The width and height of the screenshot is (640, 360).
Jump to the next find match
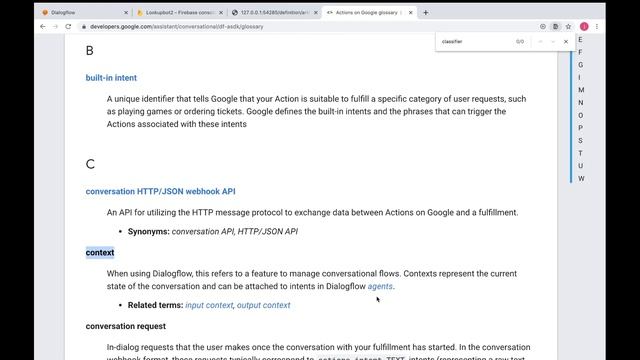[x=553, y=42]
